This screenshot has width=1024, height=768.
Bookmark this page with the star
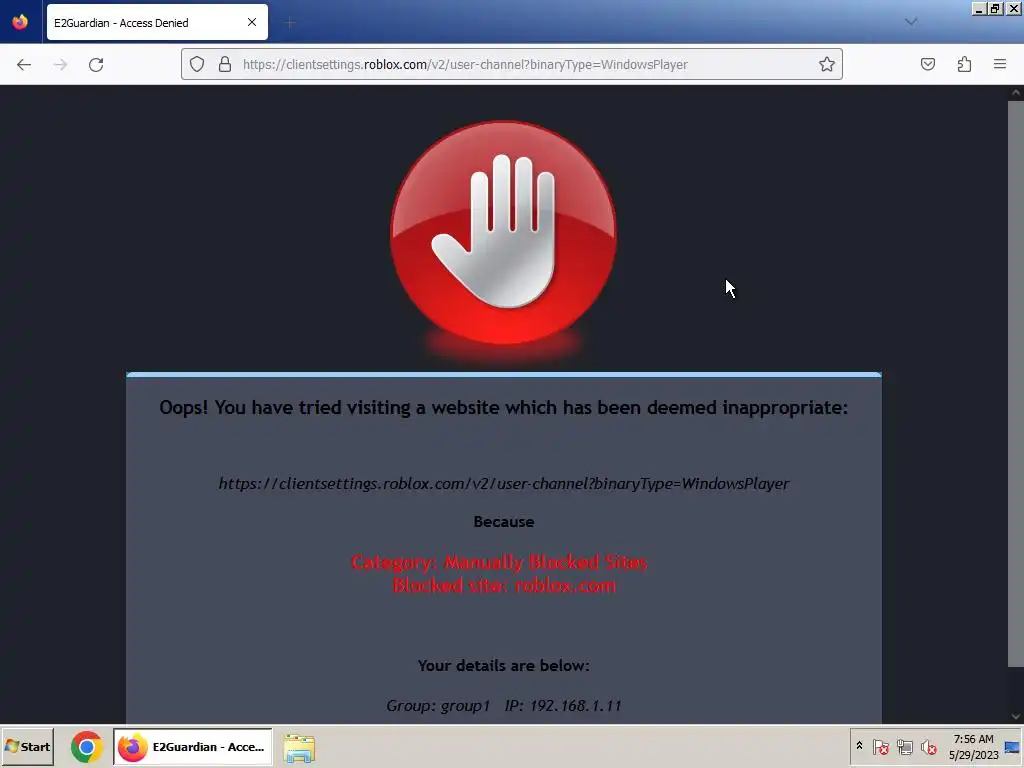[827, 64]
